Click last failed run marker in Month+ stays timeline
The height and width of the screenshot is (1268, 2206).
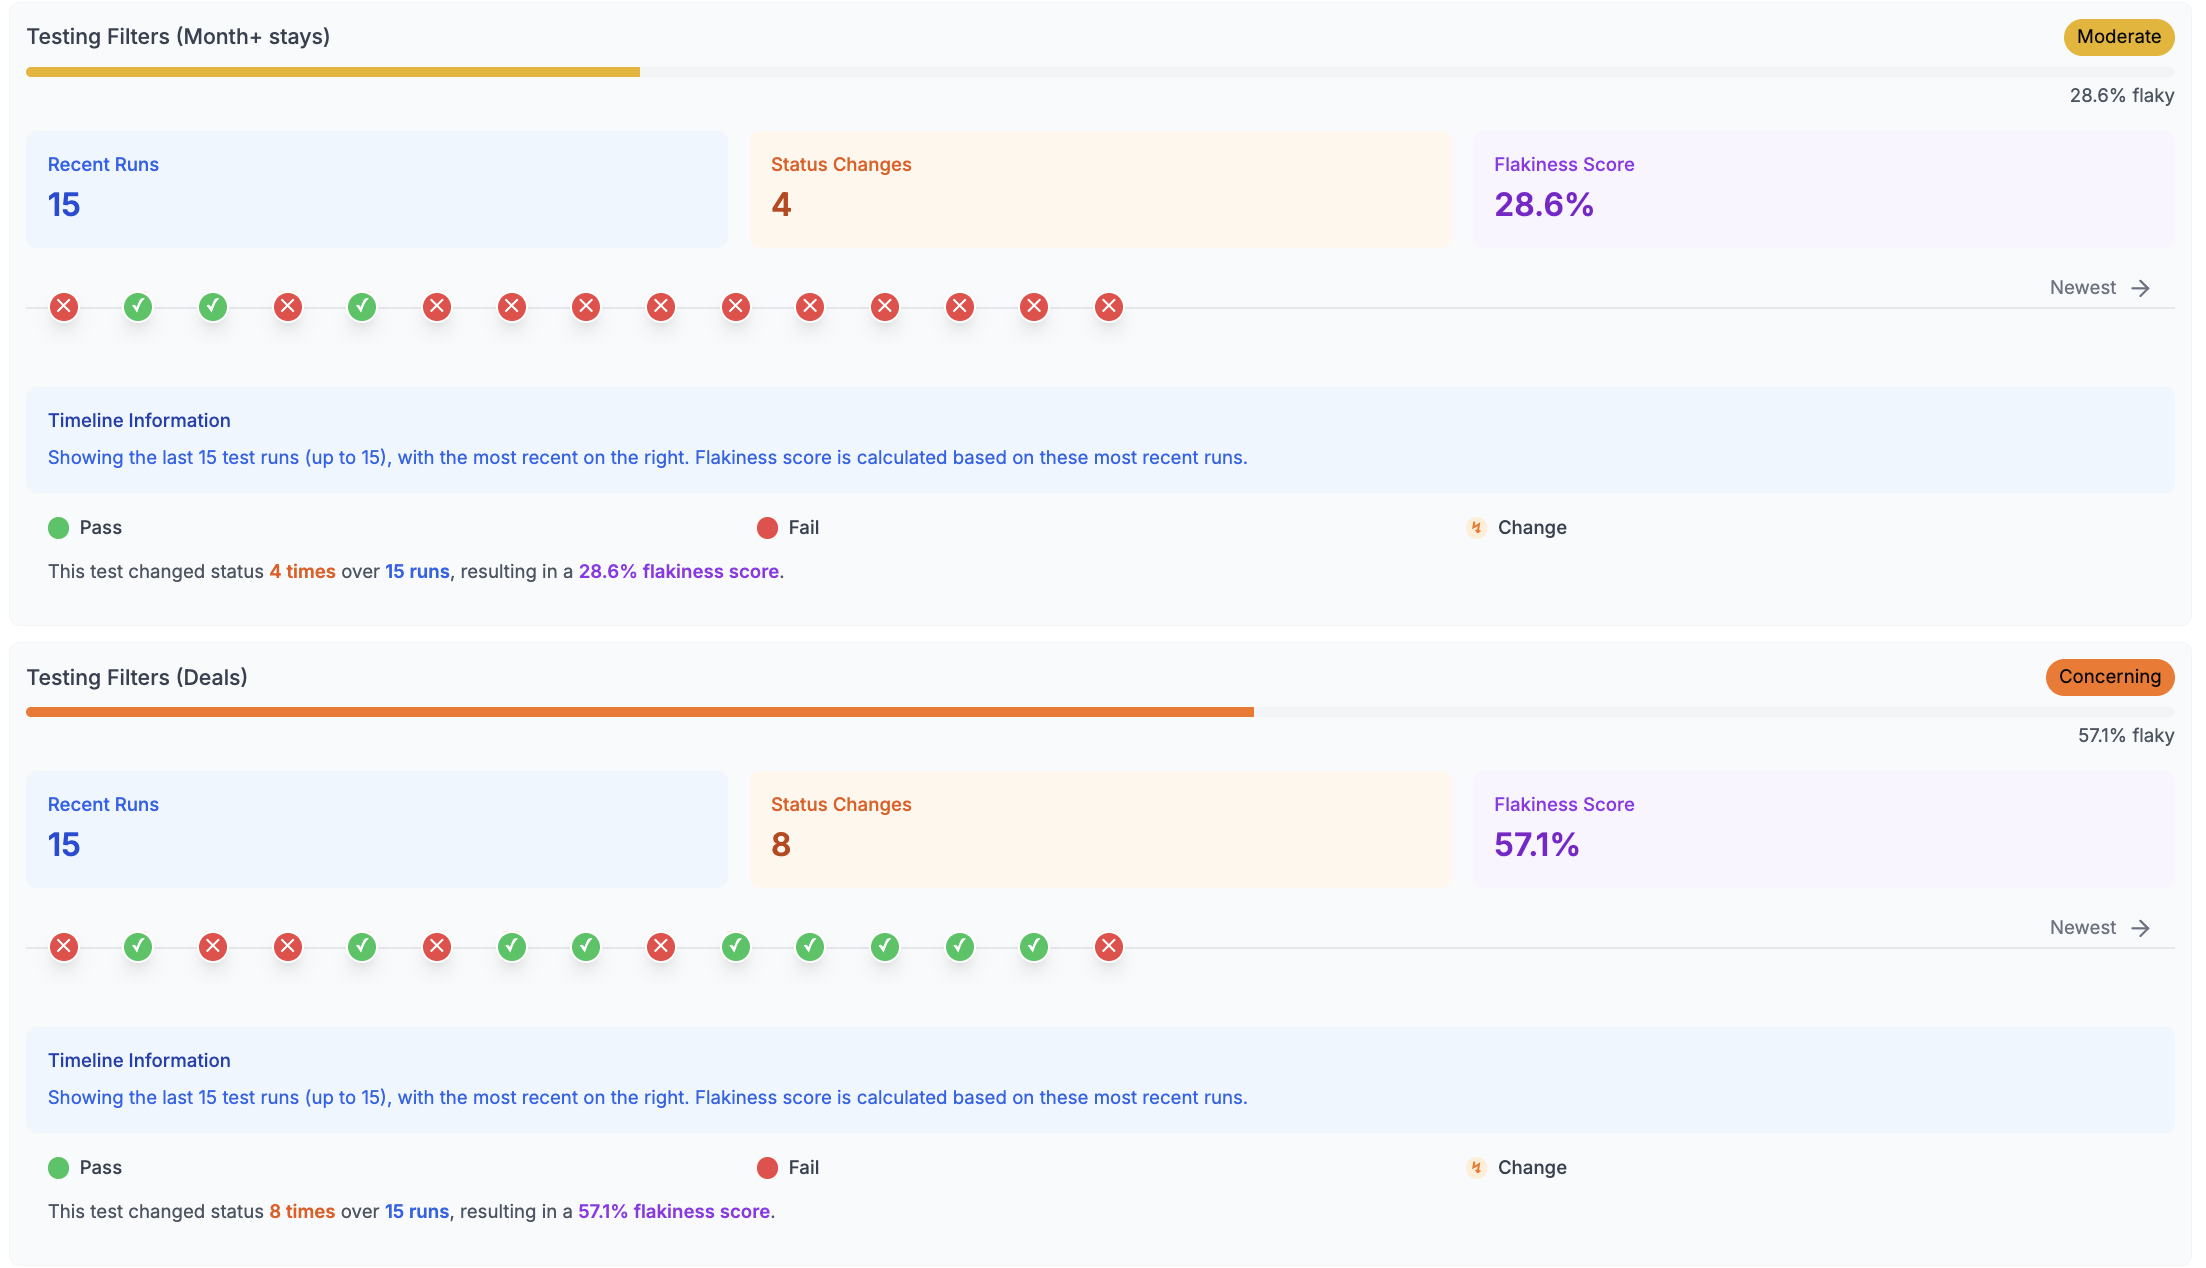(1108, 307)
